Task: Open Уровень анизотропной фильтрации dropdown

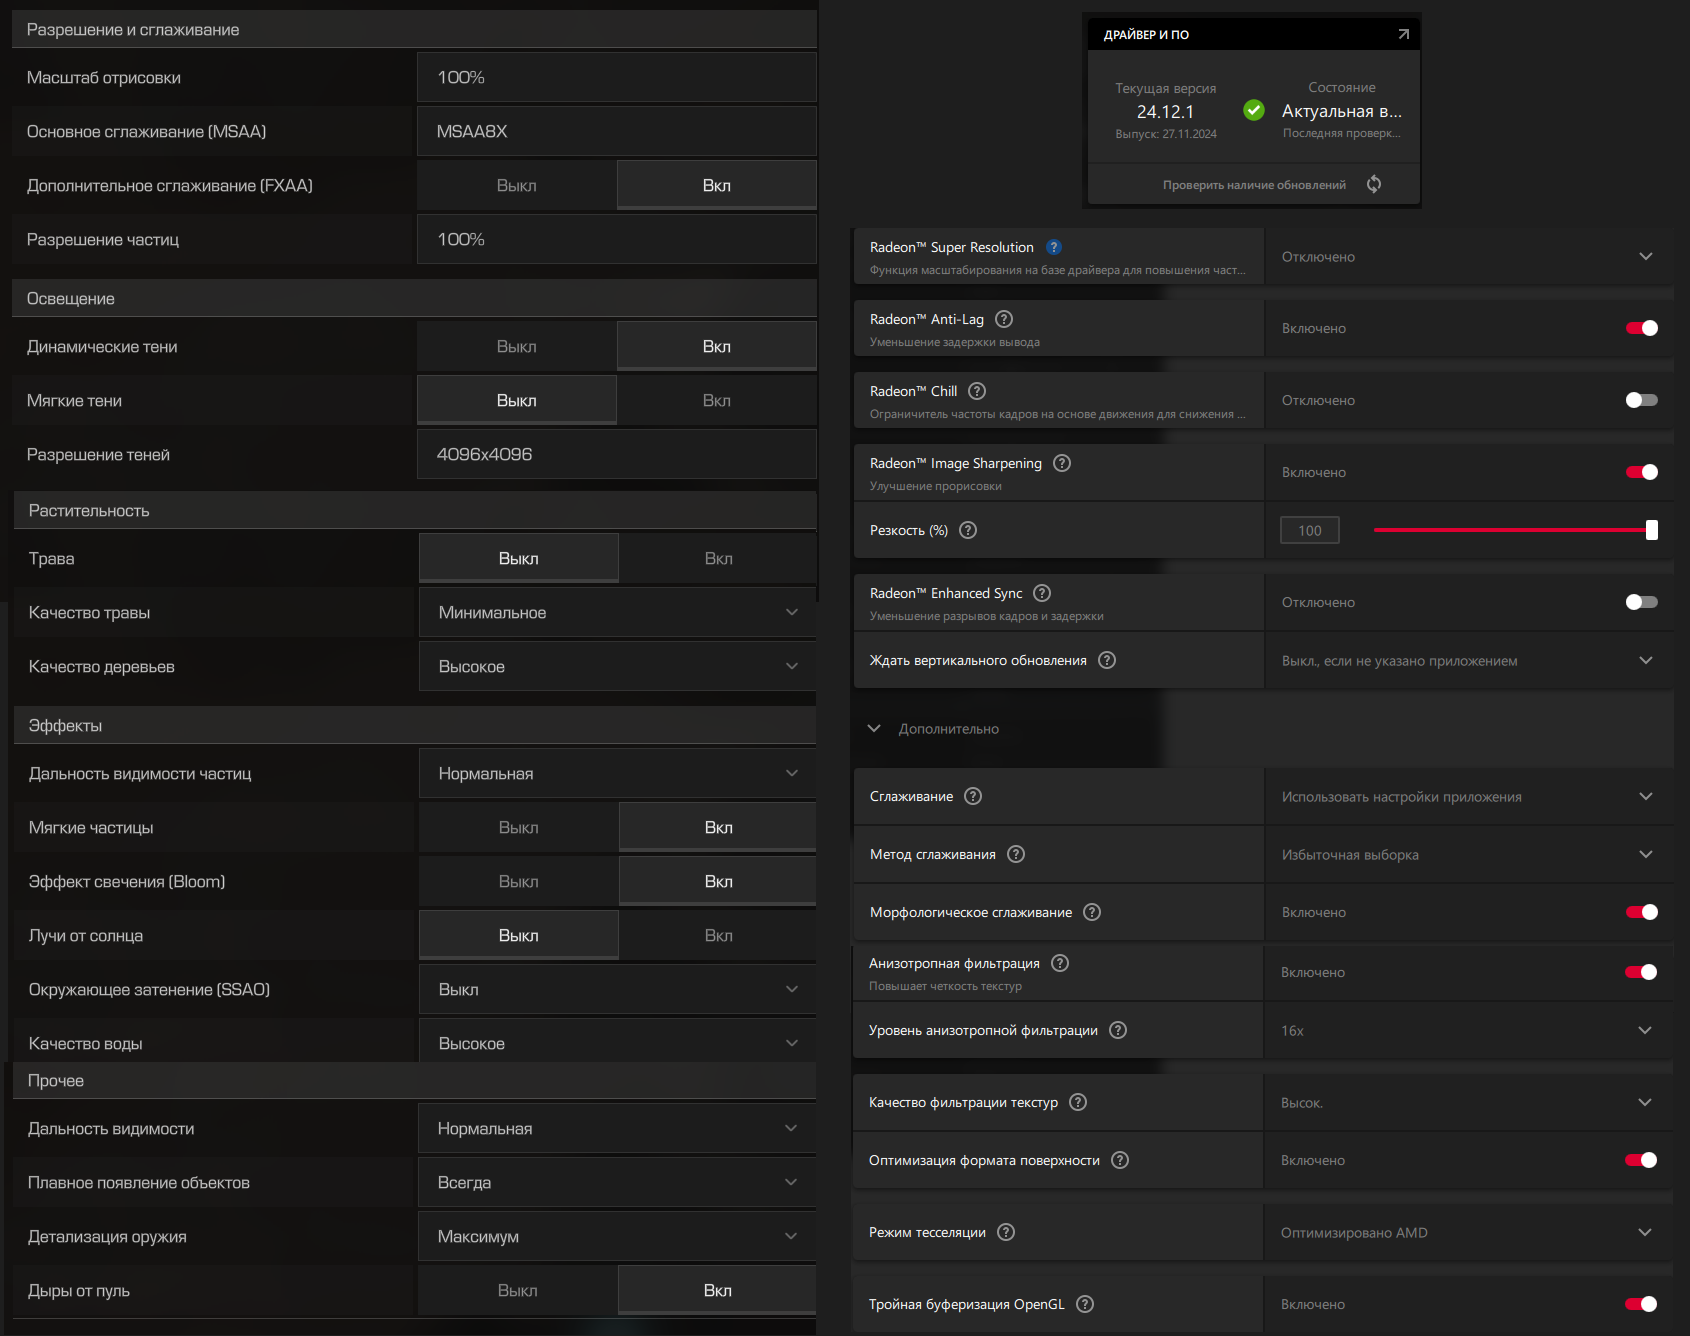Action: click(1468, 1030)
